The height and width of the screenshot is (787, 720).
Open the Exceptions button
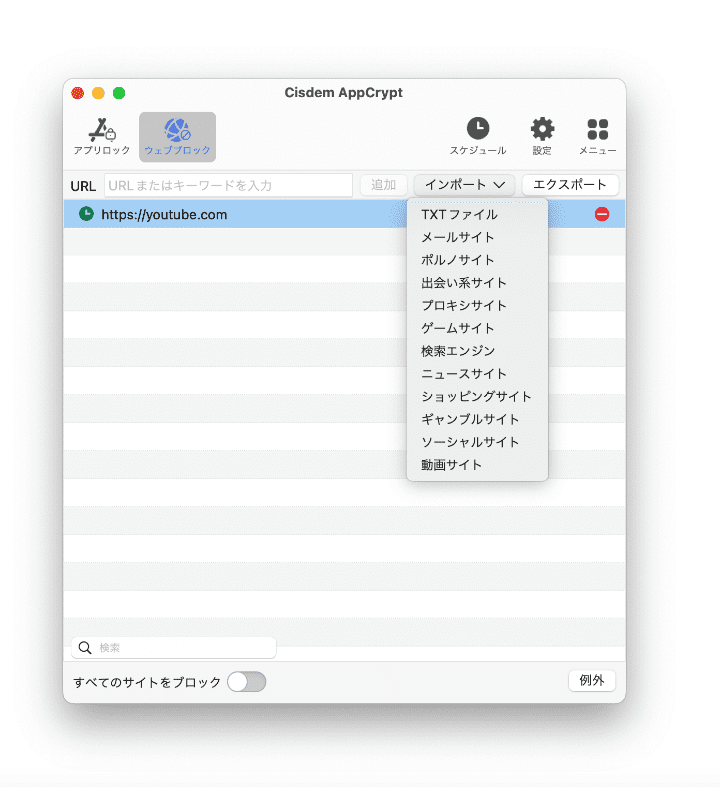(591, 681)
